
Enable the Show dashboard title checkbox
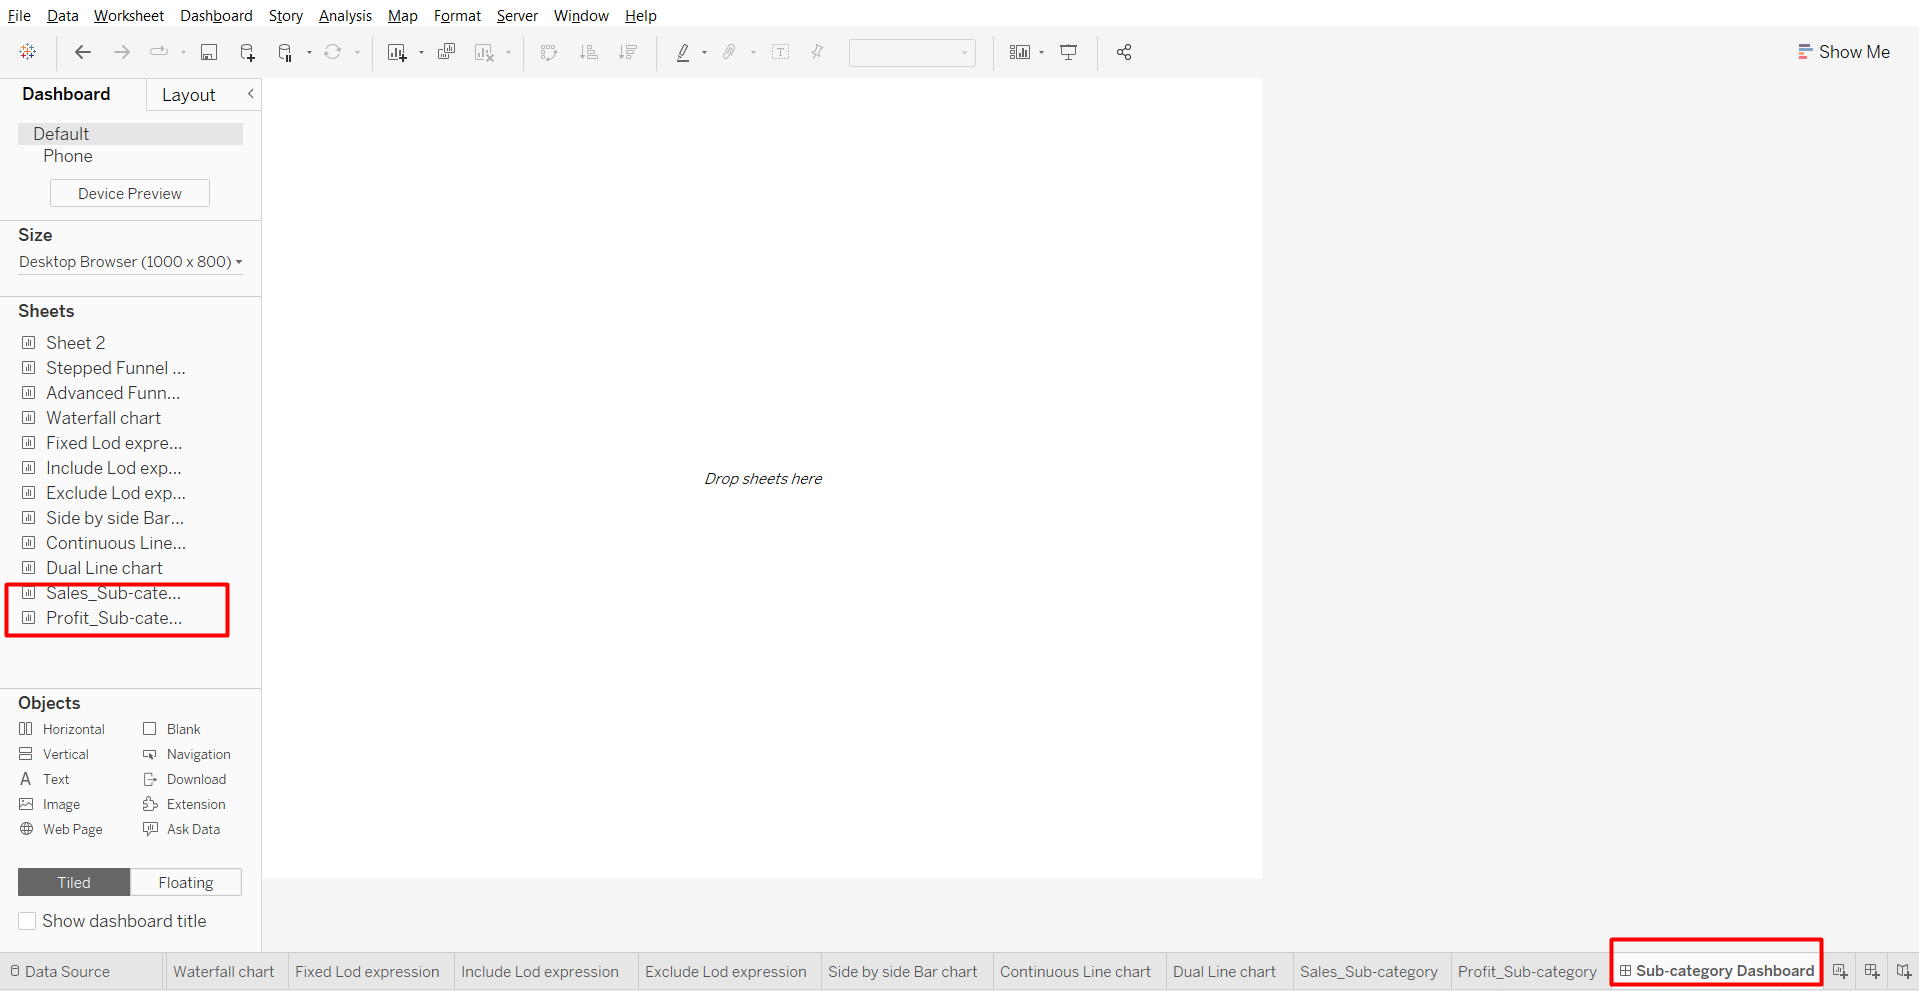pyautogui.click(x=27, y=921)
